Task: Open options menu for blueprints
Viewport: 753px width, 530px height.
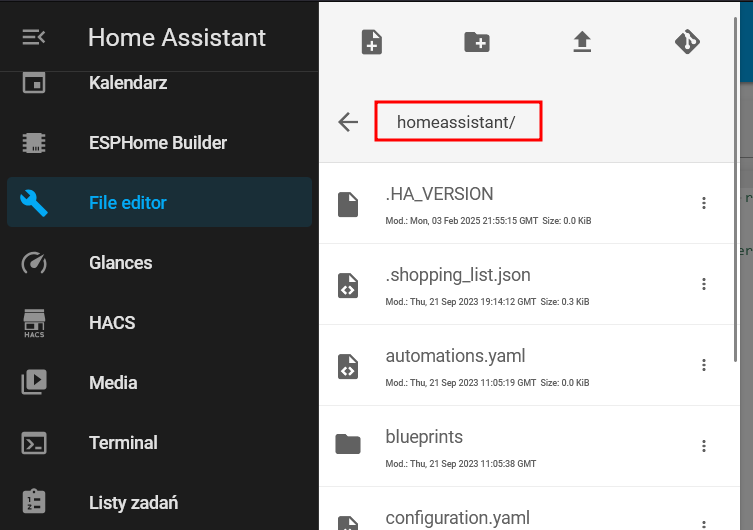Action: tap(704, 446)
